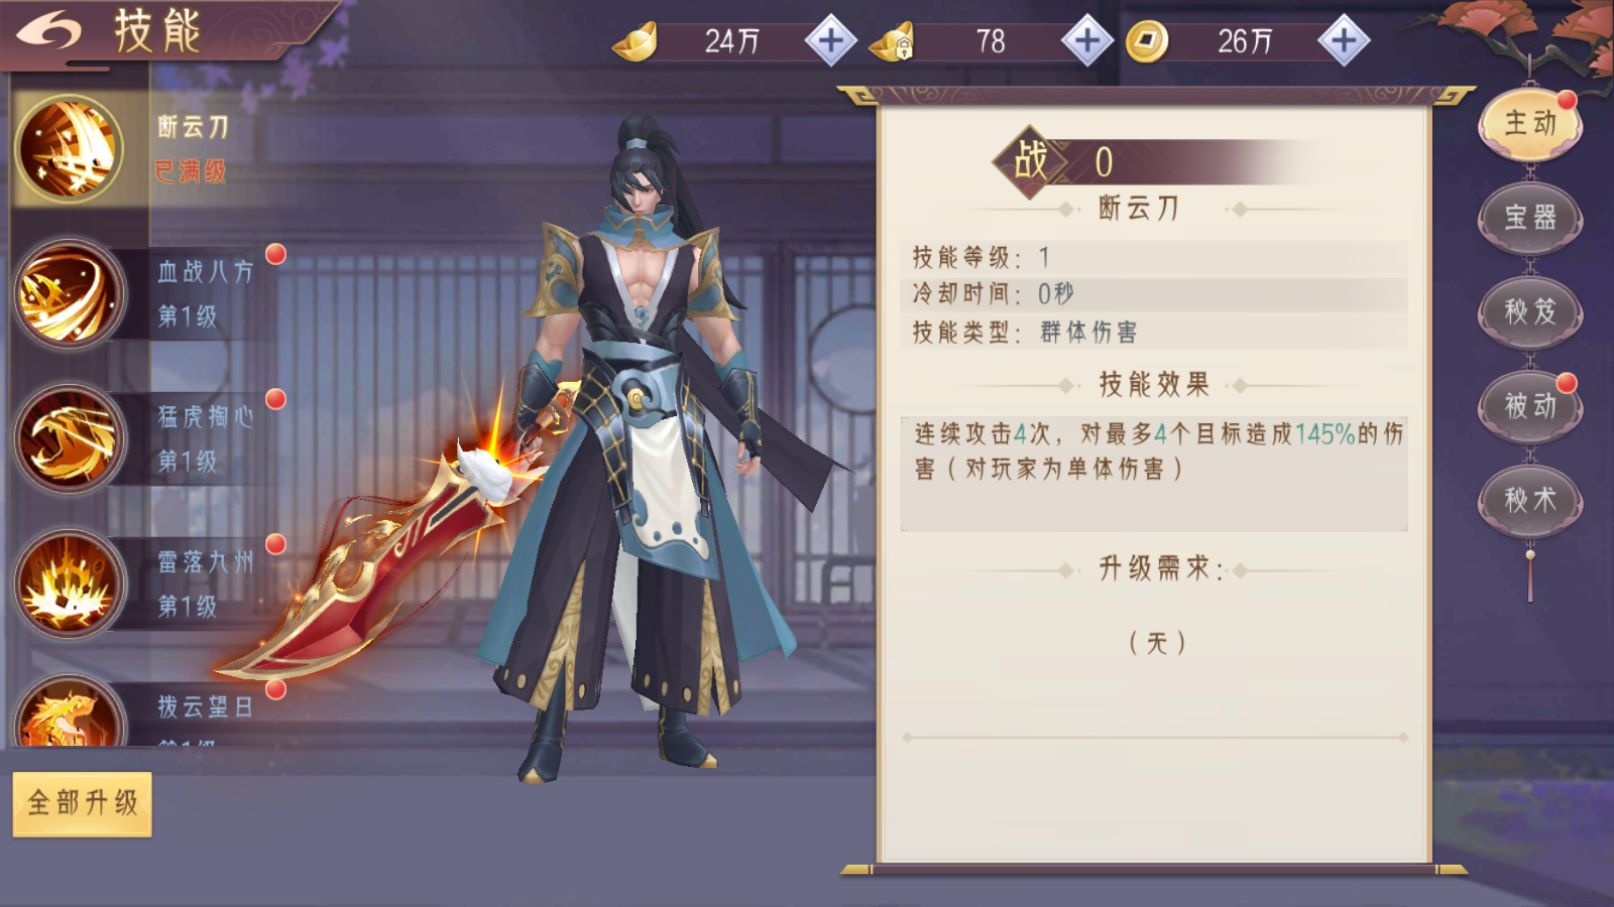Screen dimensions: 1614x907
Task: Click the 全部升级 button
Action: 82,803
